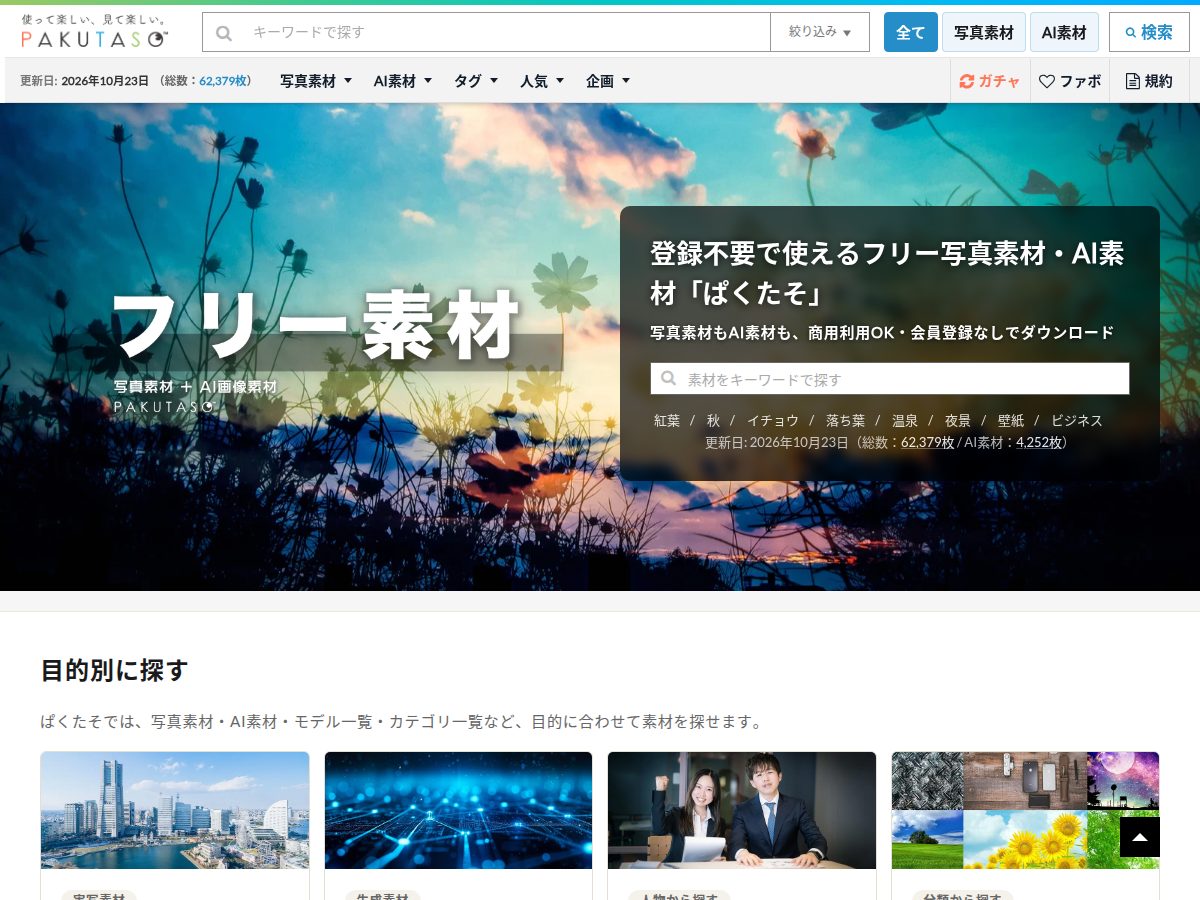Click the 壁紙 keyword link

click(x=1011, y=420)
